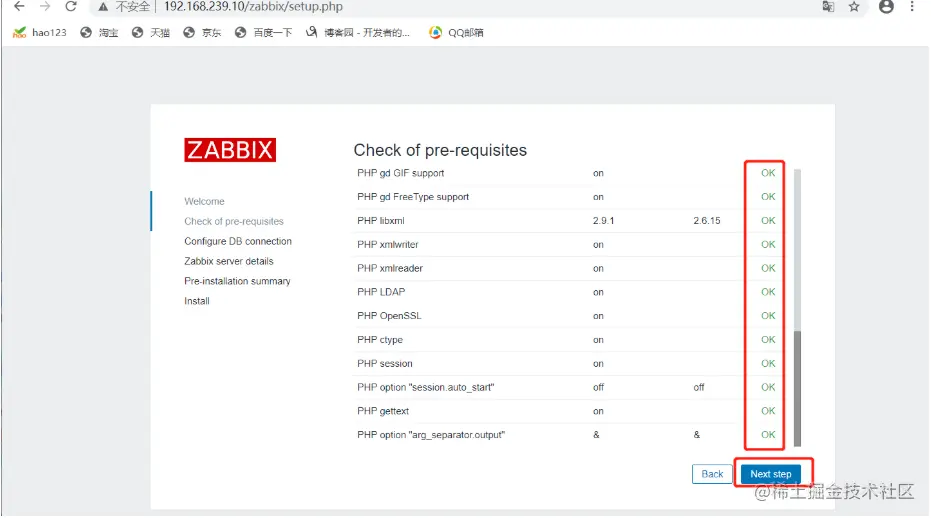
Task: Go back with browser back arrow
Action: click(19, 7)
